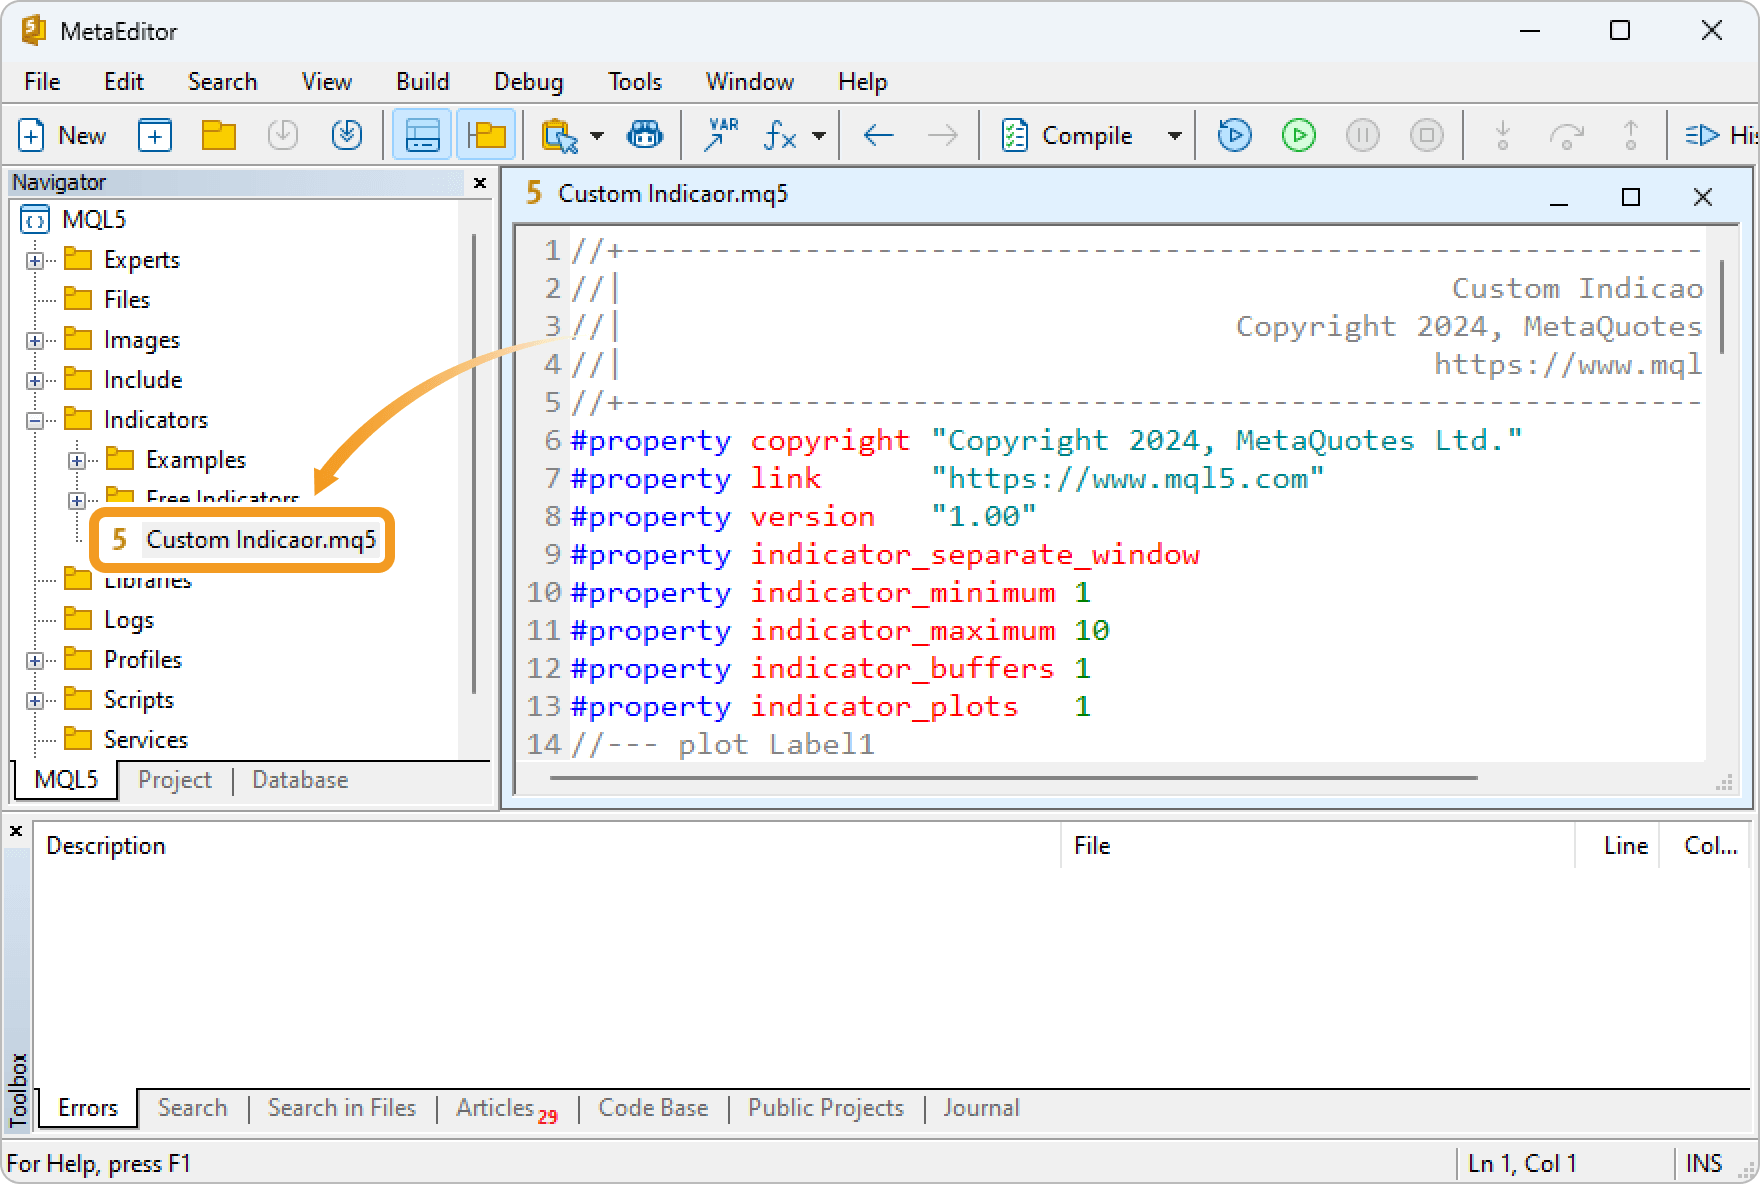Collapse the Indicators folder

[35, 420]
